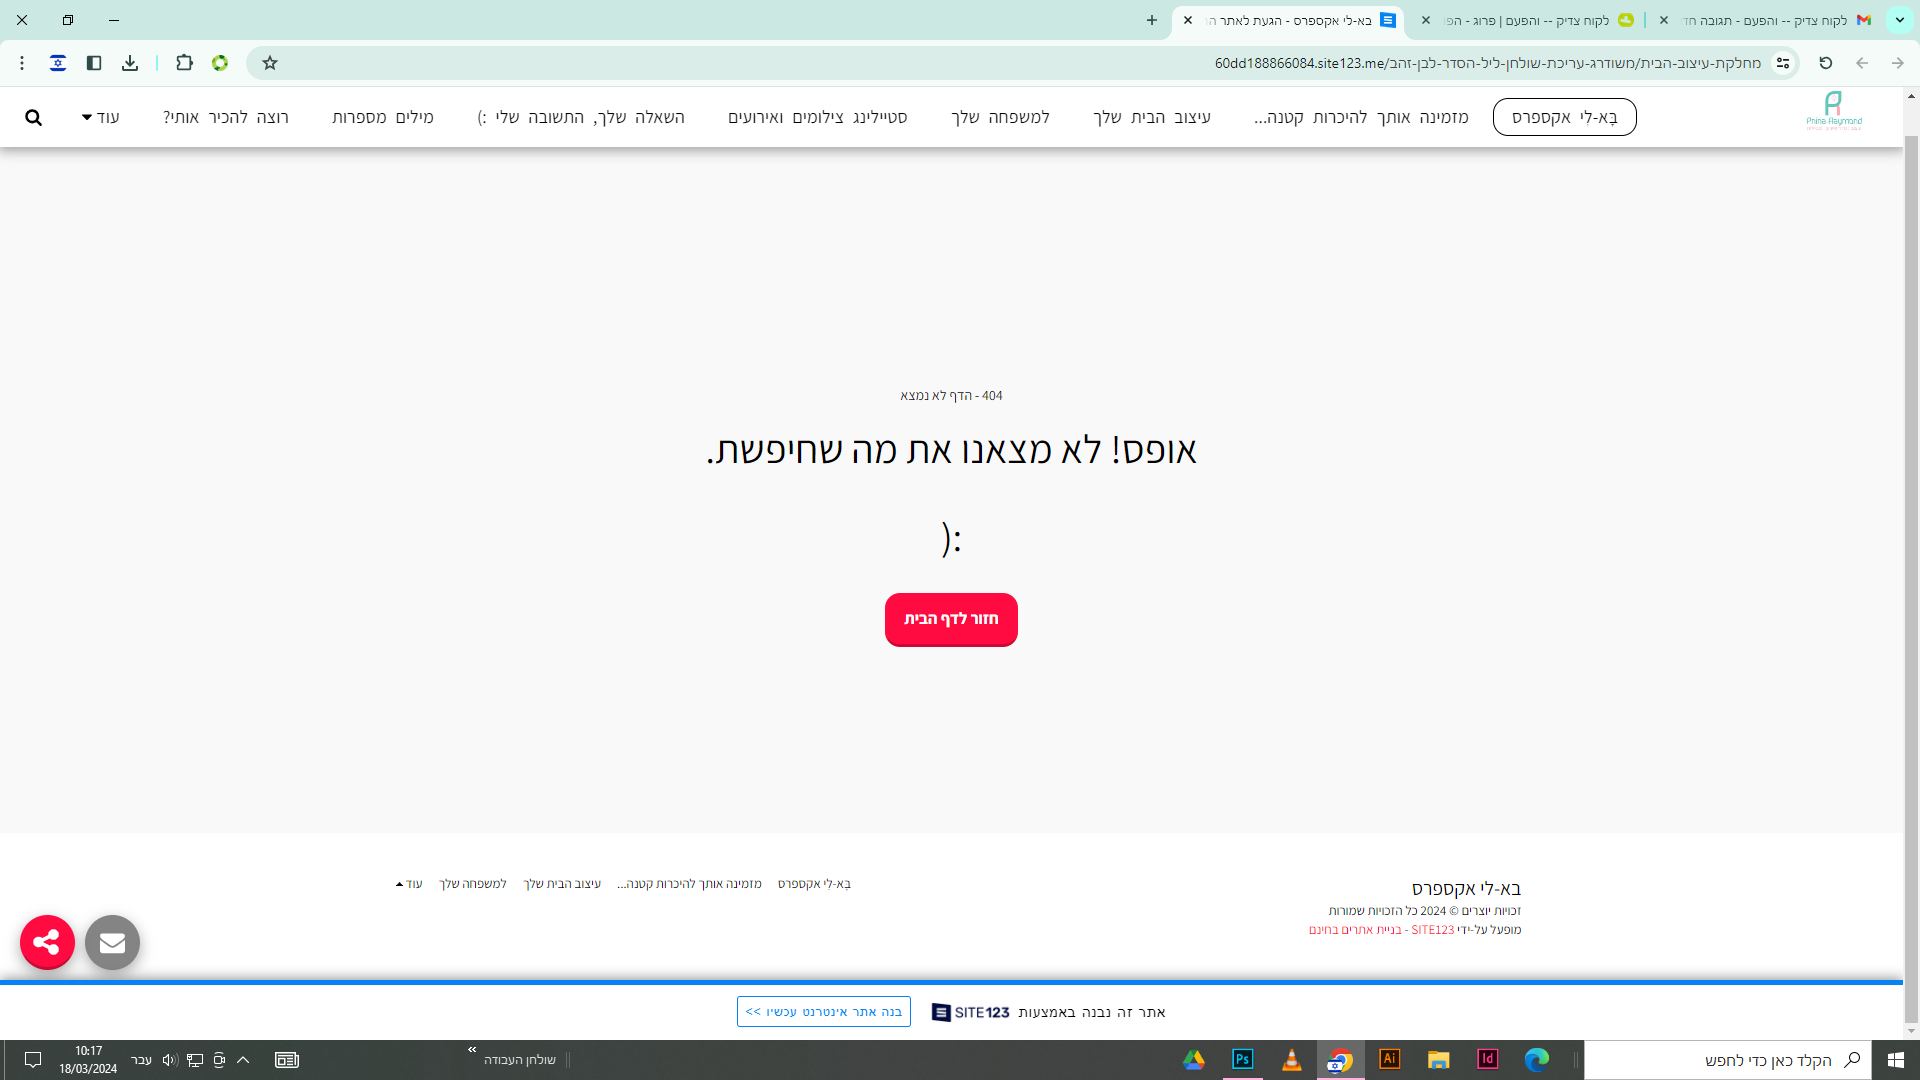Click the SITE123 footer link
This screenshot has width=1920, height=1080.
tap(1432, 930)
